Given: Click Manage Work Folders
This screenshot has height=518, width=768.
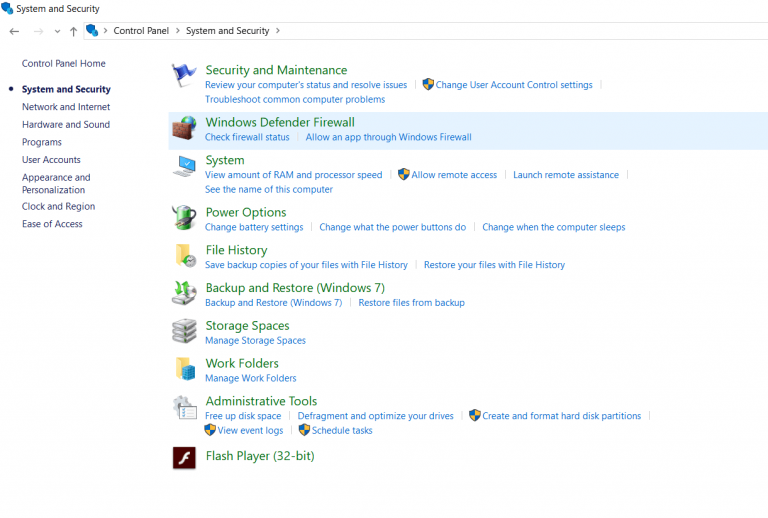Looking at the screenshot, I should tap(251, 378).
